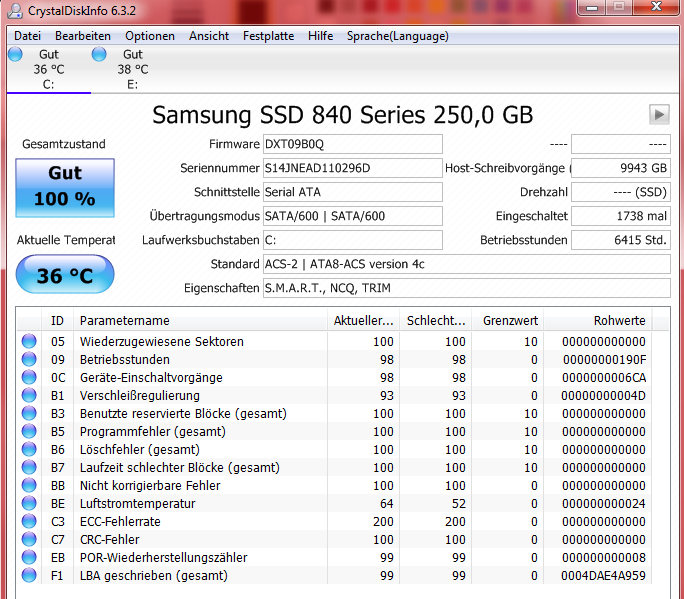Click status icon for Nicht korrigierbare Fehler row

pos(29,485)
